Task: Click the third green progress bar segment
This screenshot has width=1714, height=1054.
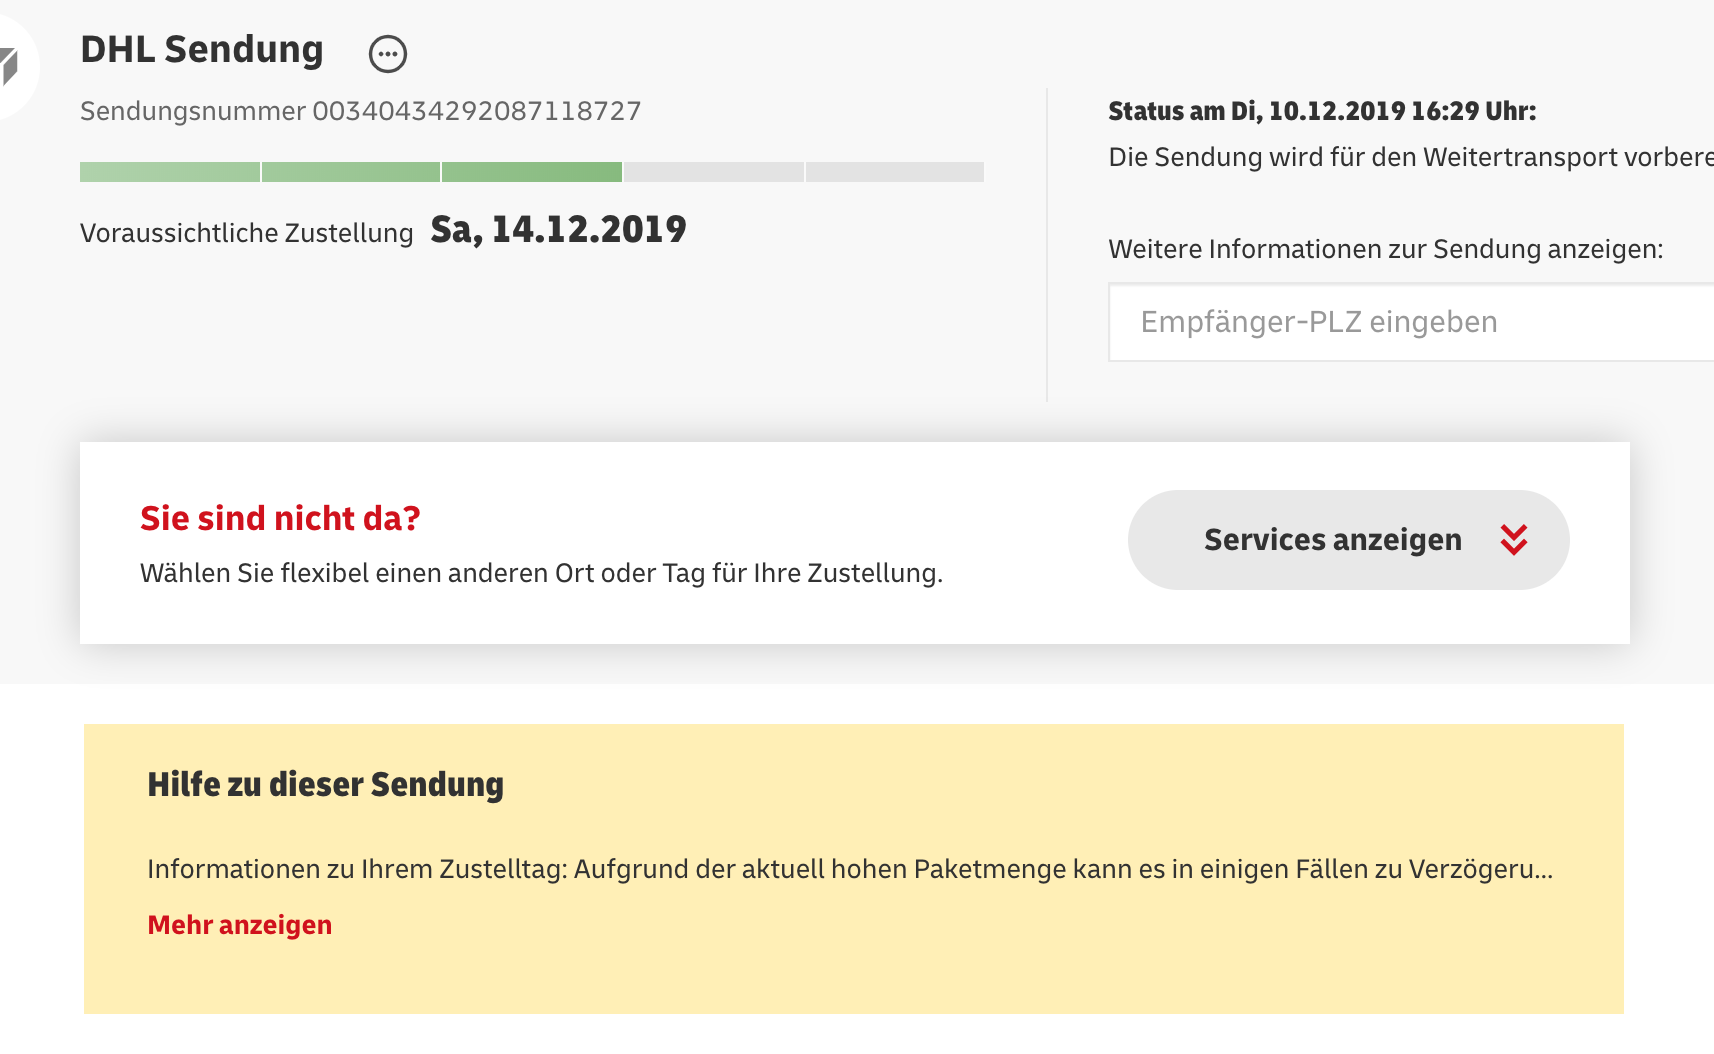Action: 532,172
